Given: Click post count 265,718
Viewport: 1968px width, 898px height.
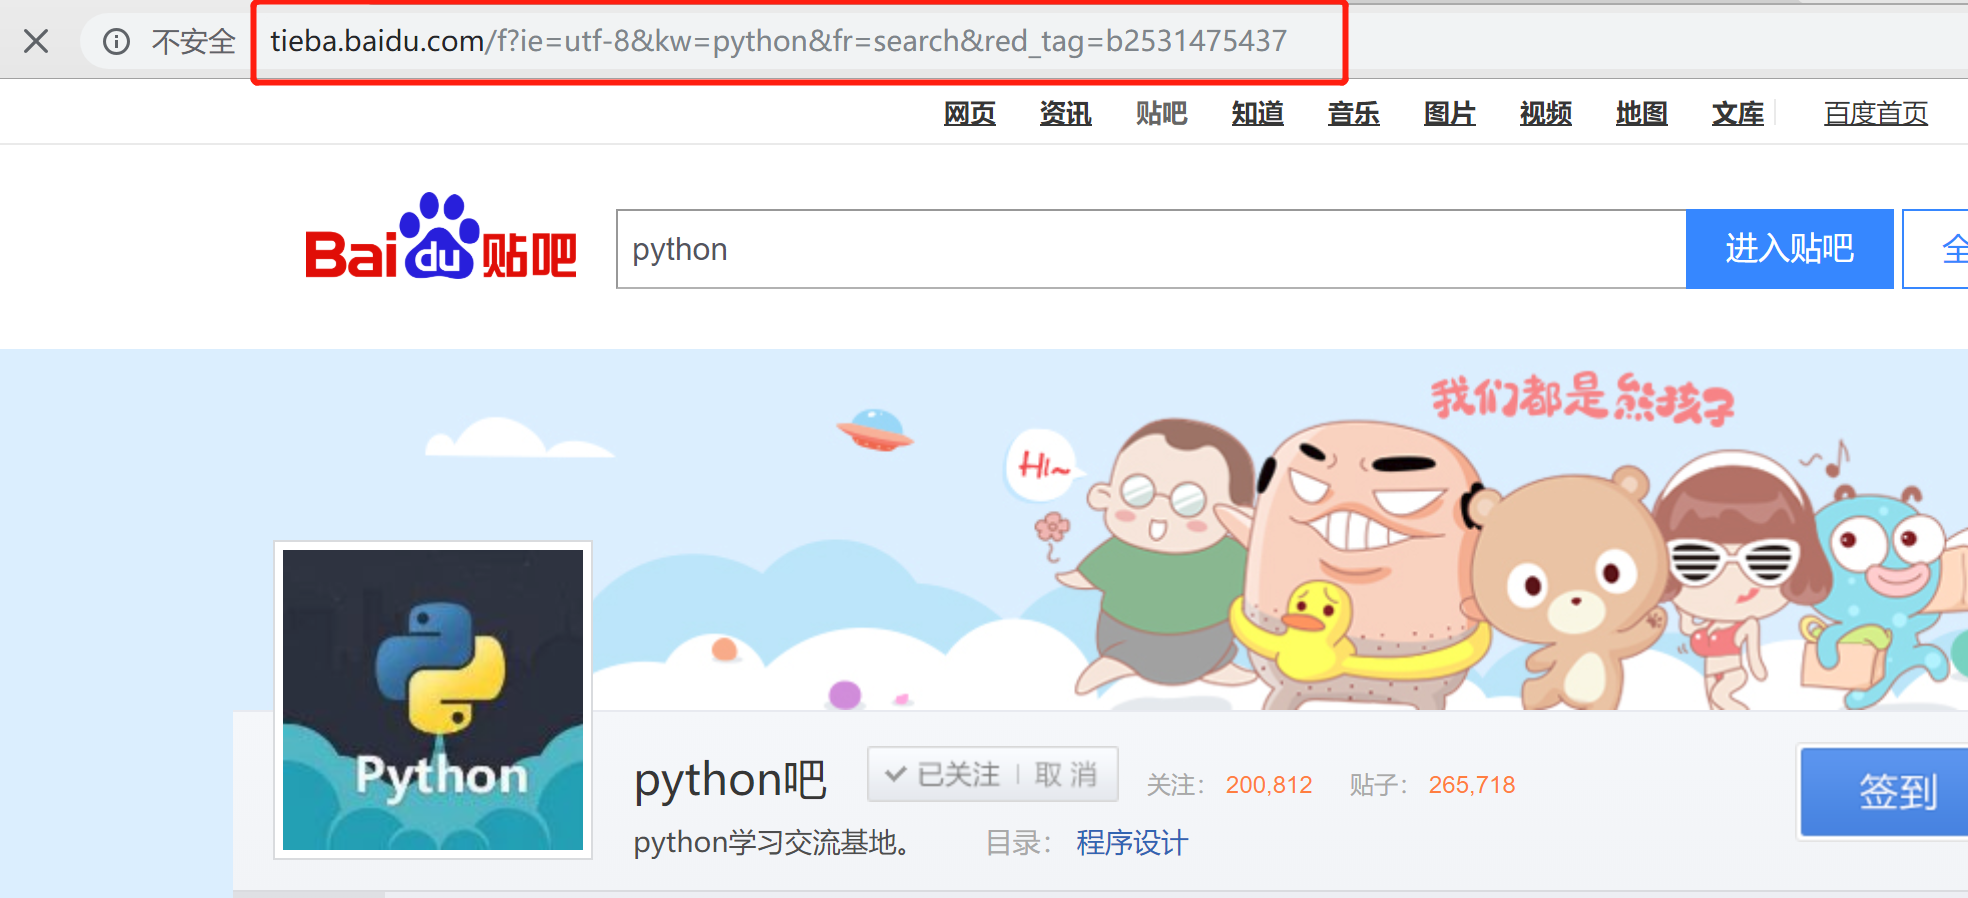Looking at the screenshot, I should point(1472,785).
